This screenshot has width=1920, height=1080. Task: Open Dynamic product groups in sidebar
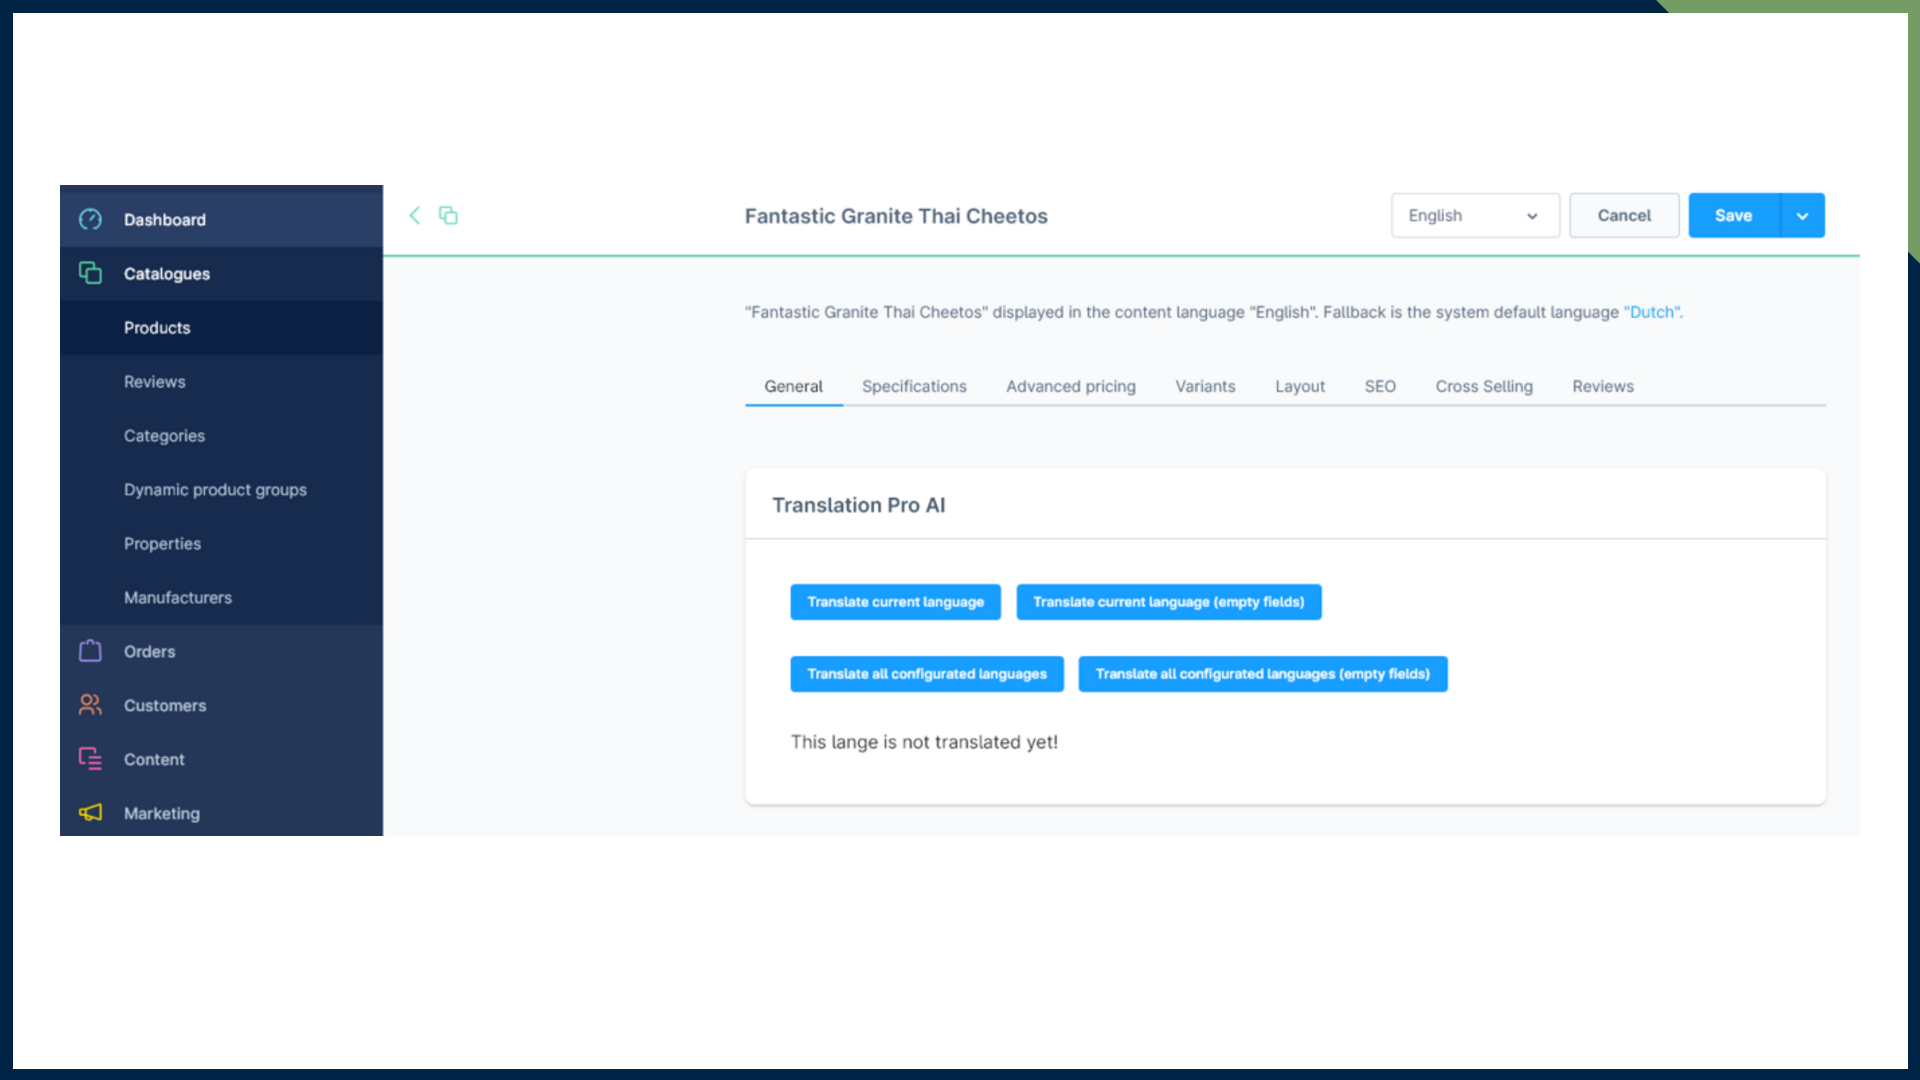(215, 489)
